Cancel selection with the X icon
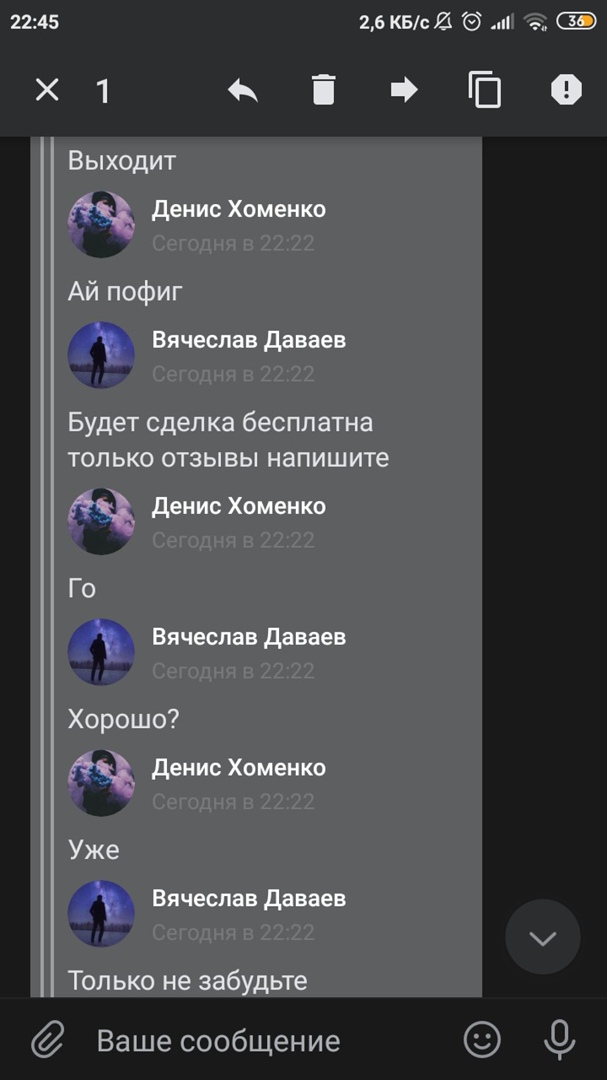 point(48,90)
